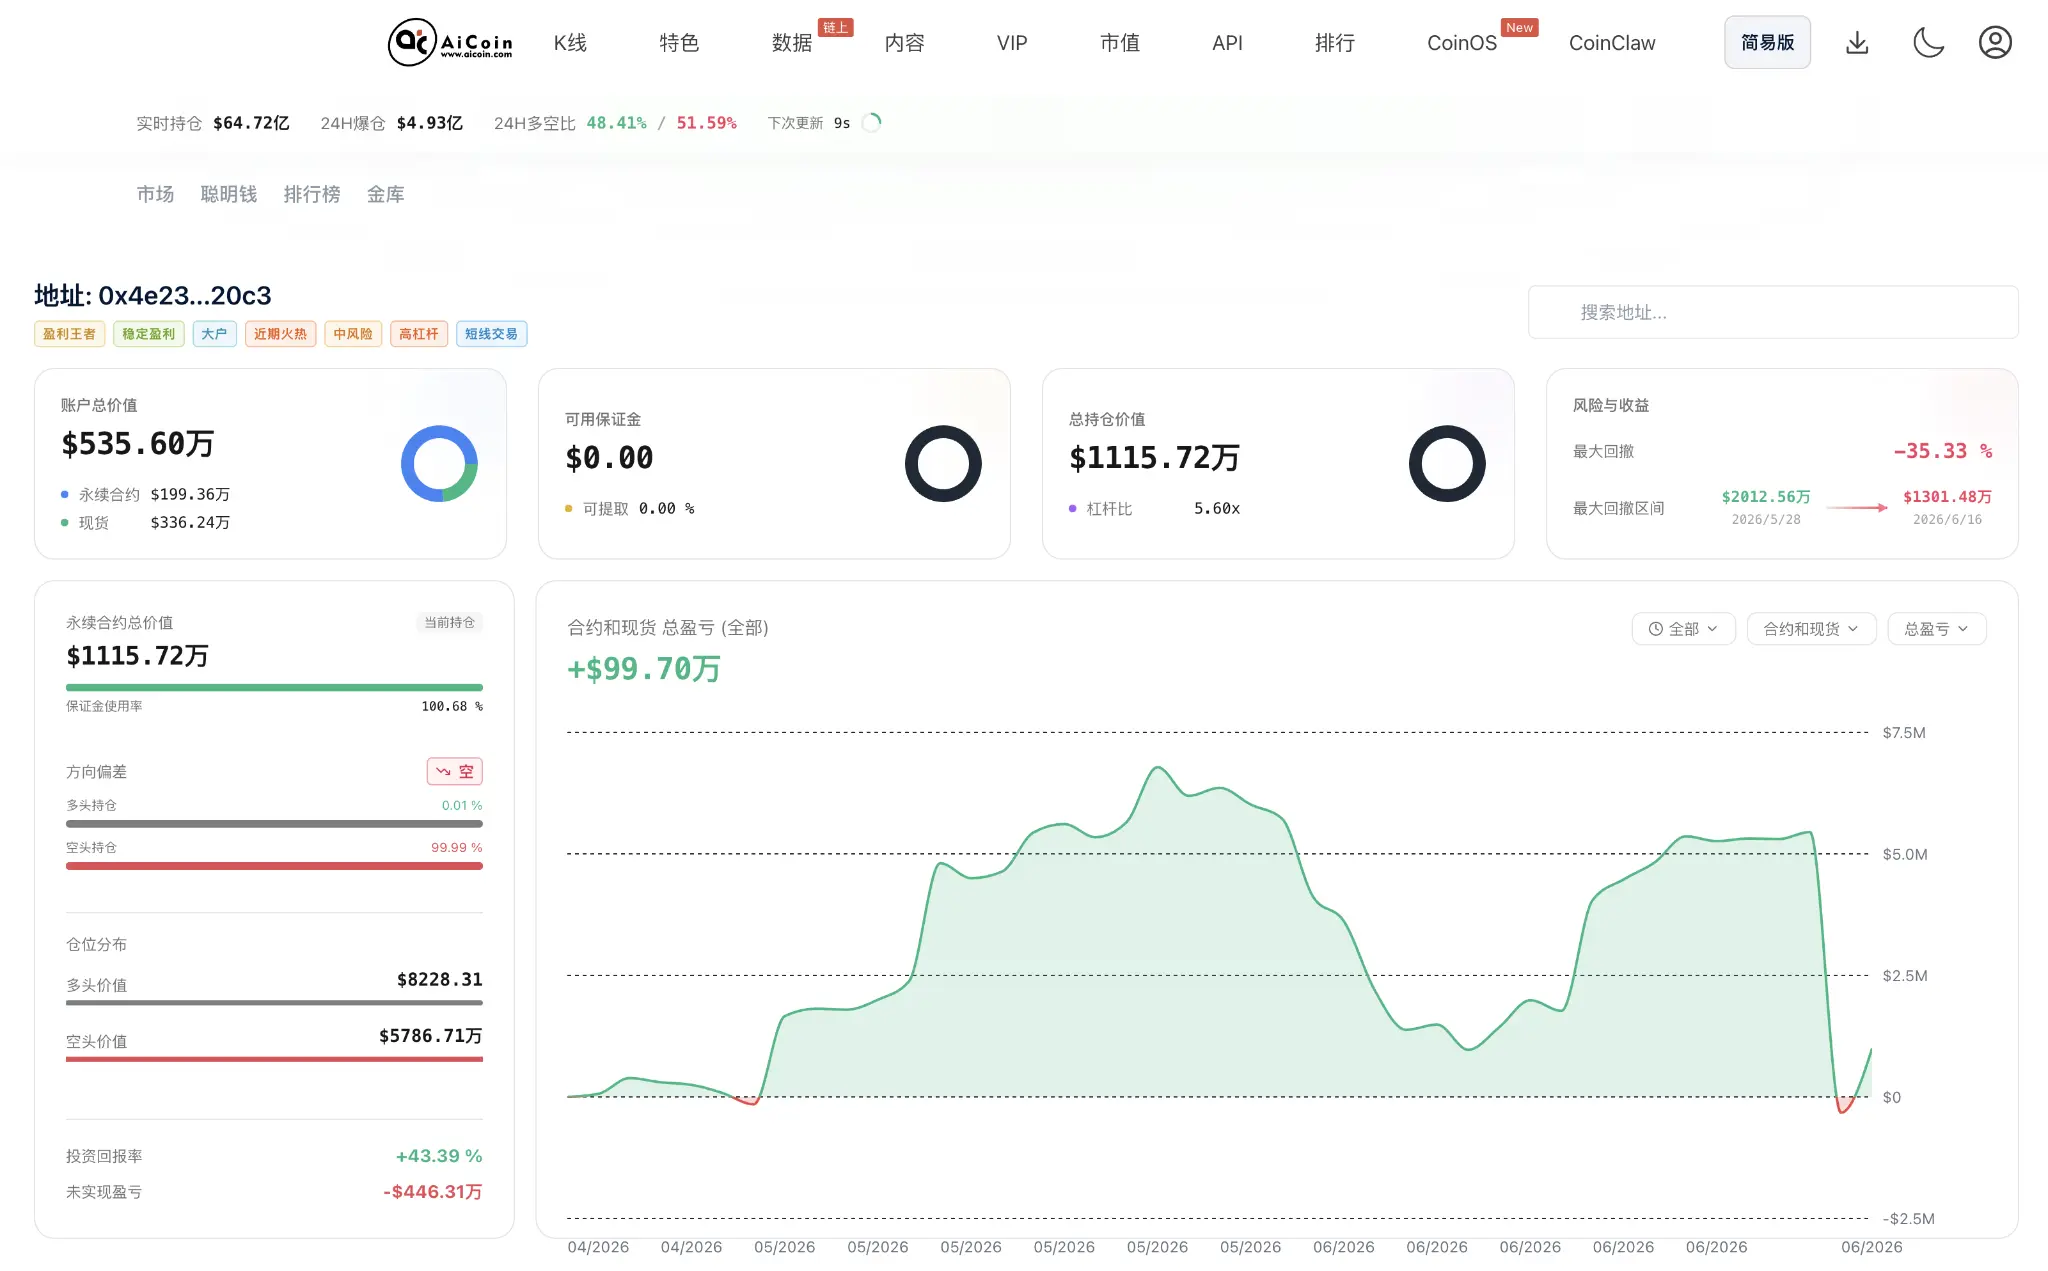Switch to the 金库 tab
This screenshot has width=2048, height=1271.
[x=386, y=194]
